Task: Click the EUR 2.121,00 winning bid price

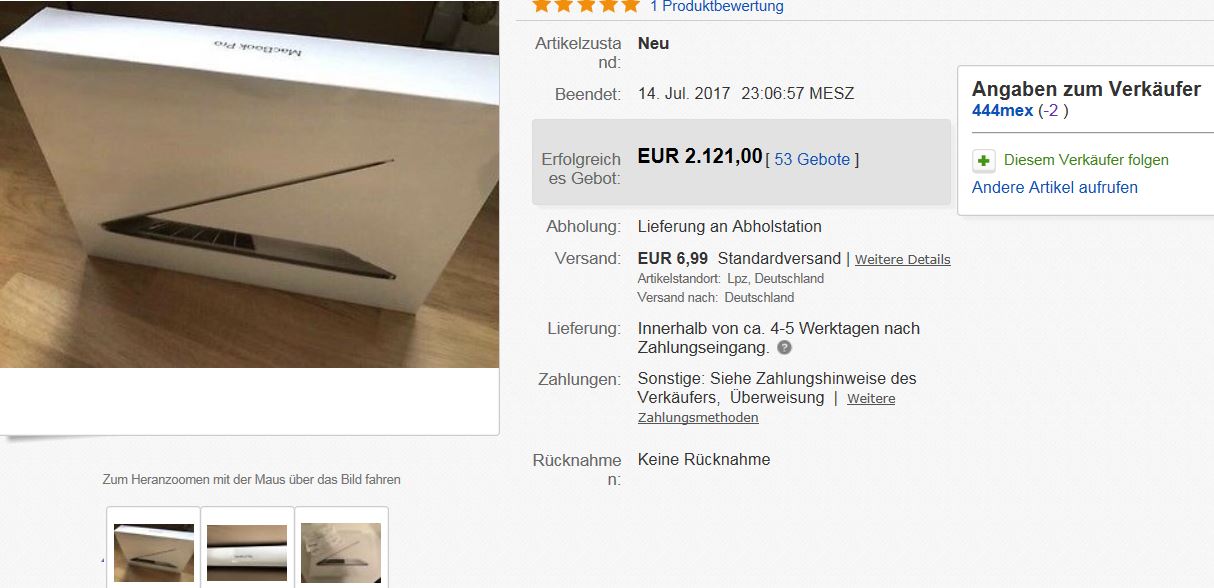Action: point(700,157)
